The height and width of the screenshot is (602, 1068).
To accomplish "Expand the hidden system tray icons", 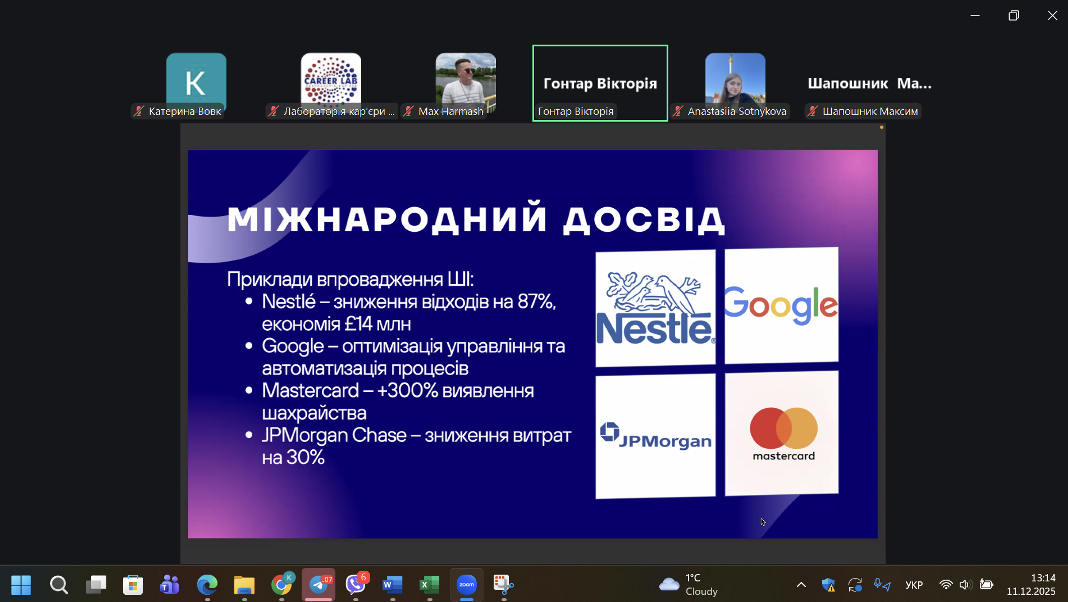I will coord(801,585).
